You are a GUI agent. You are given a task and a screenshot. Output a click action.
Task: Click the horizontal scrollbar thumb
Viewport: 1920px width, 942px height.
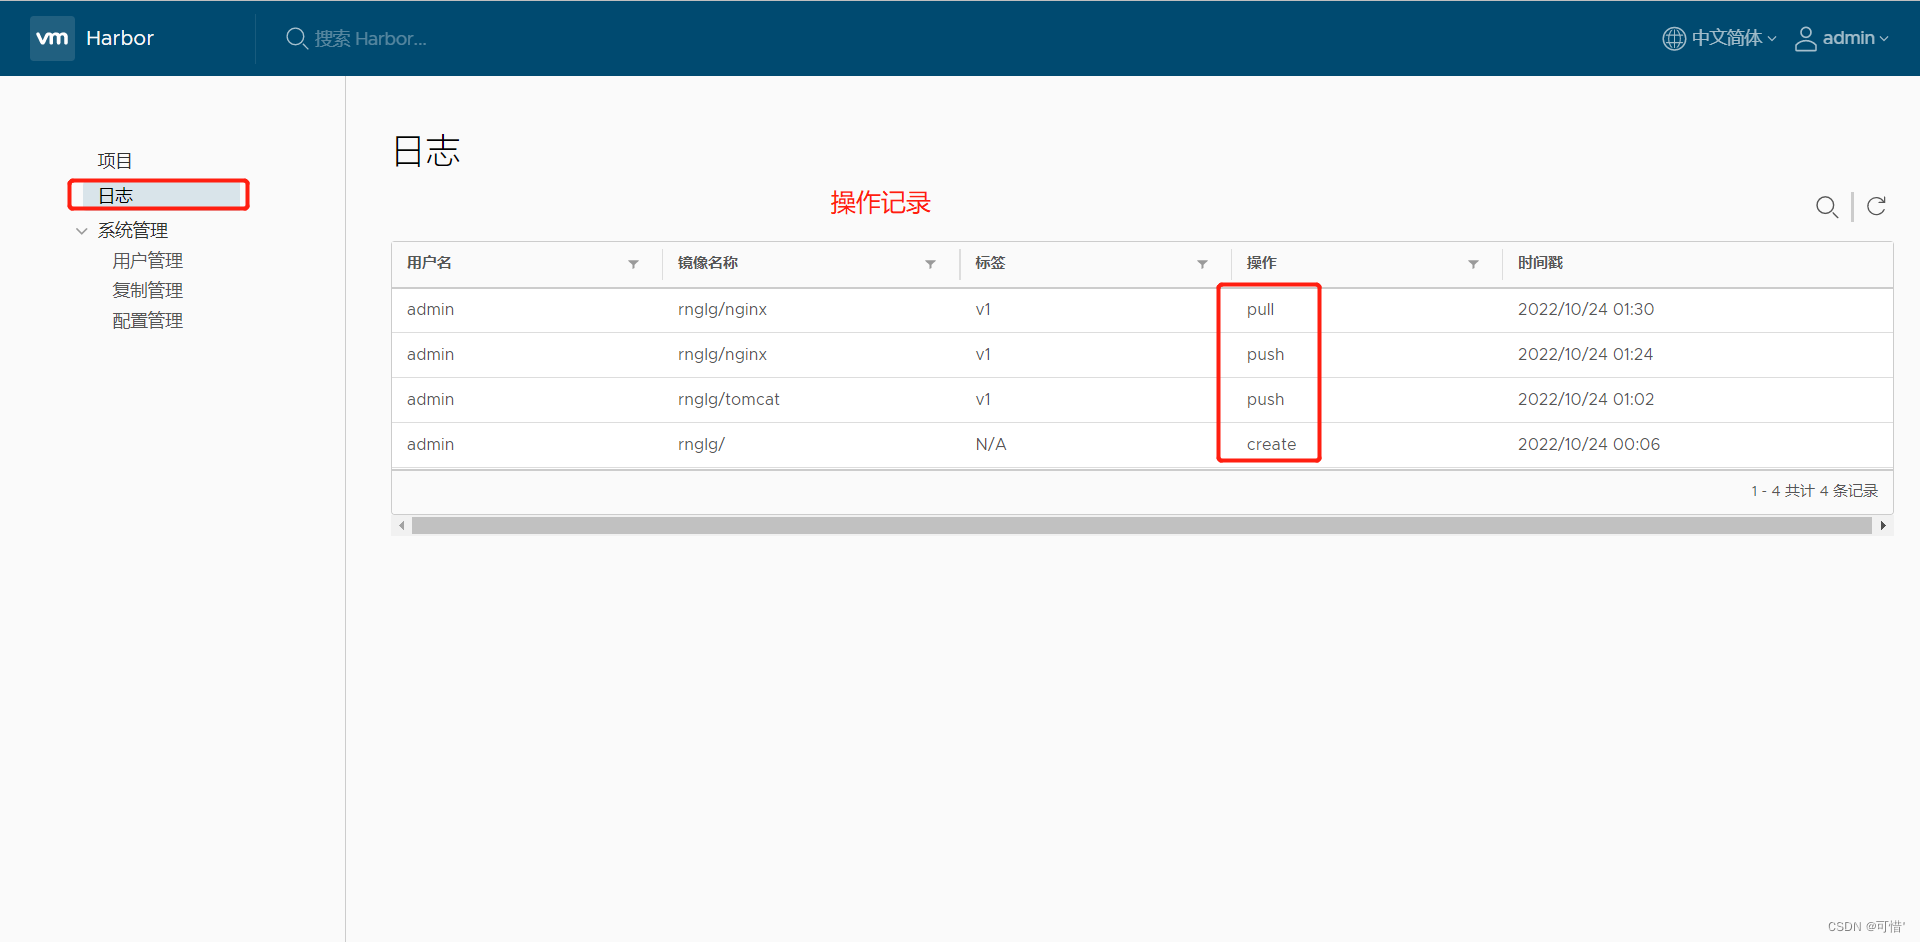click(1141, 525)
